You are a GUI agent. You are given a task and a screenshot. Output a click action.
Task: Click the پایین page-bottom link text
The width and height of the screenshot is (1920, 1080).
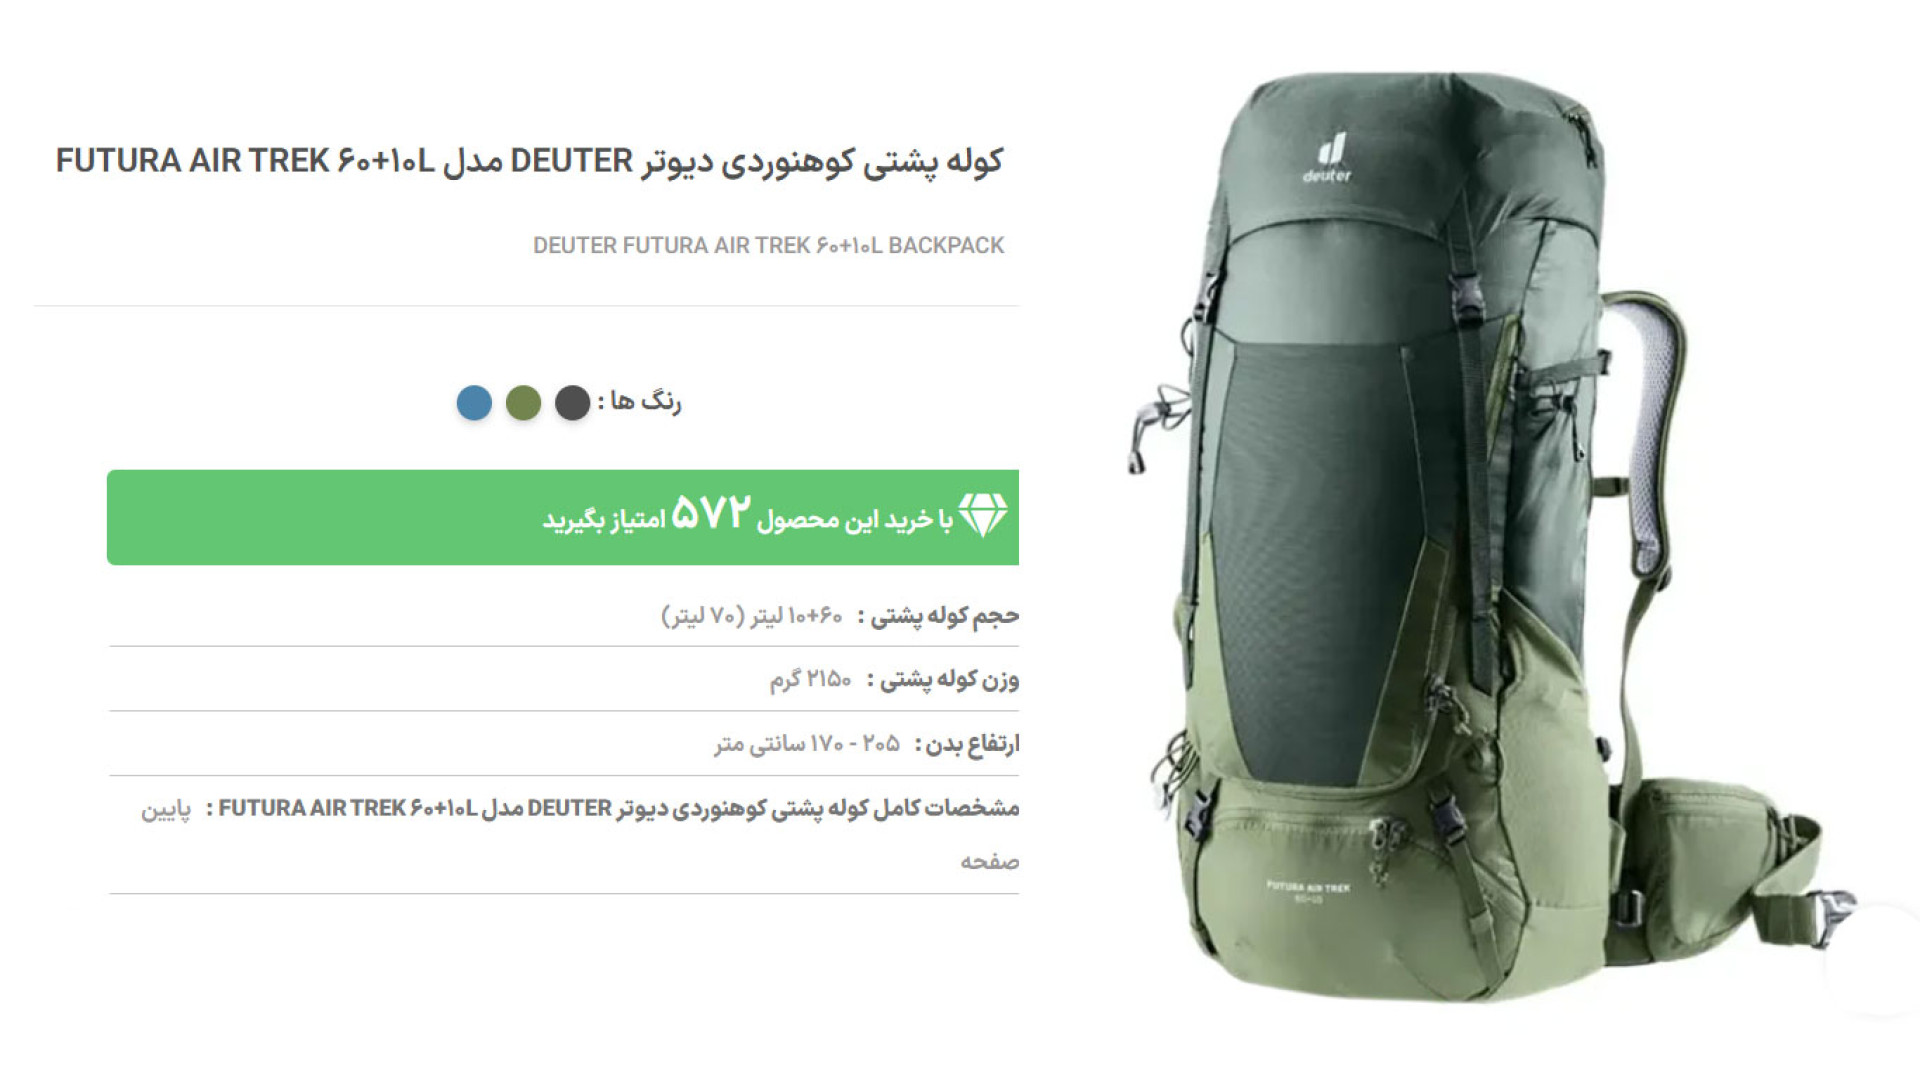166,809
